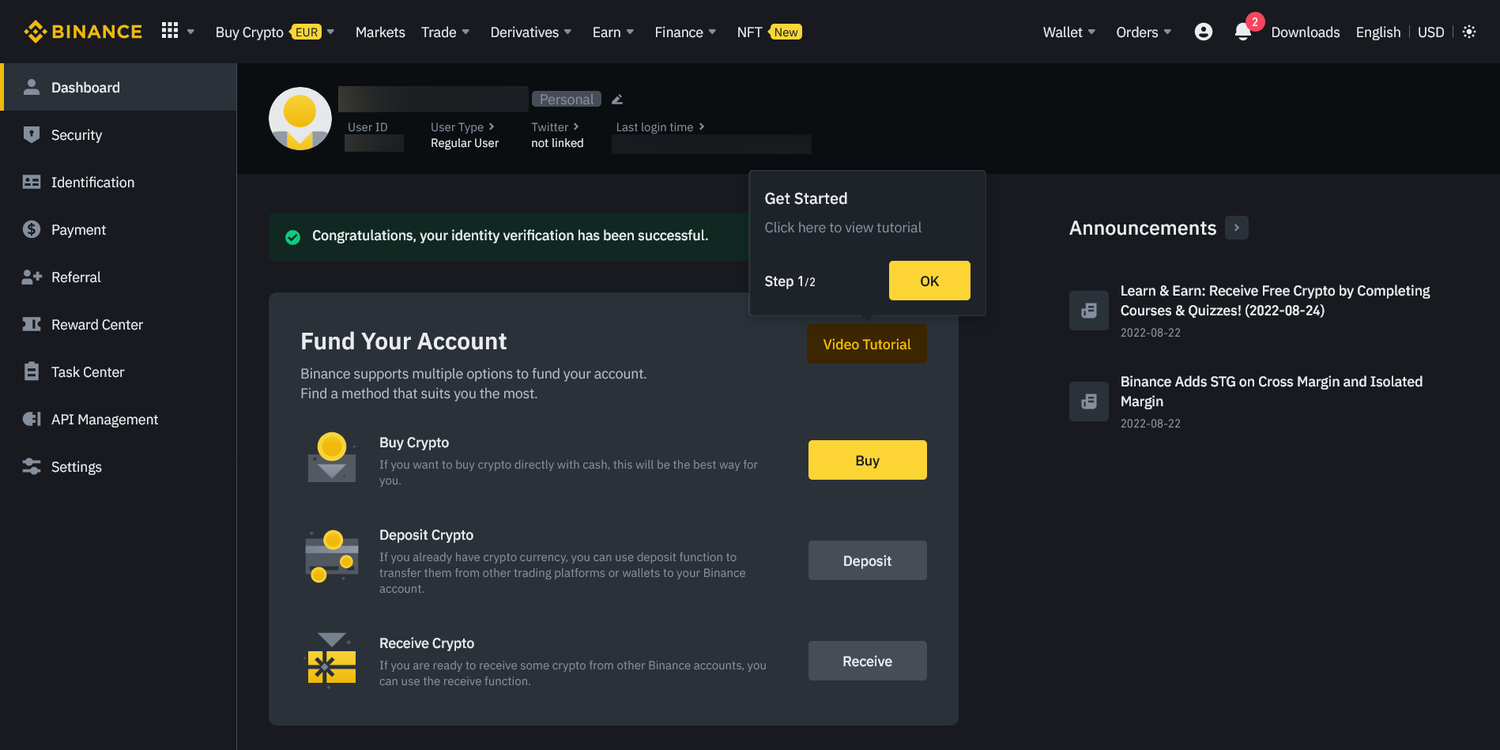Screen dimensions: 1500x750
Task: Expand the Trade dropdown menu
Action: point(445,32)
